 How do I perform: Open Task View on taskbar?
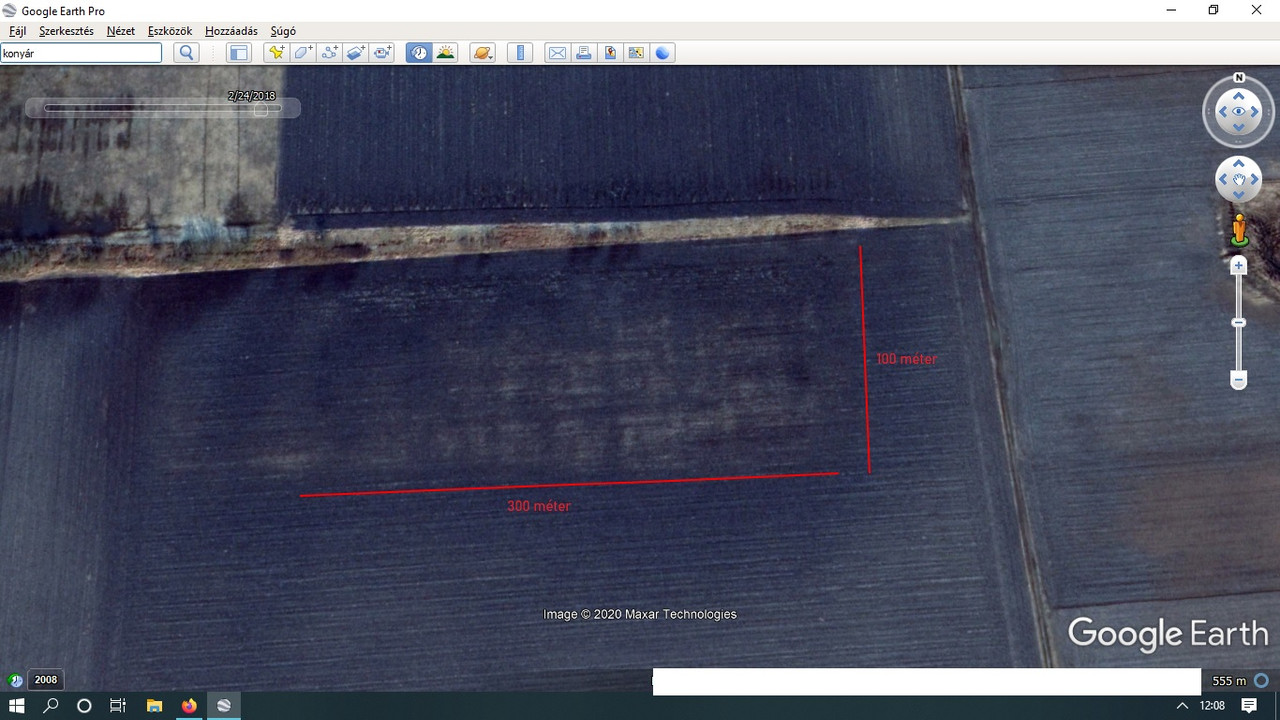coord(118,706)
